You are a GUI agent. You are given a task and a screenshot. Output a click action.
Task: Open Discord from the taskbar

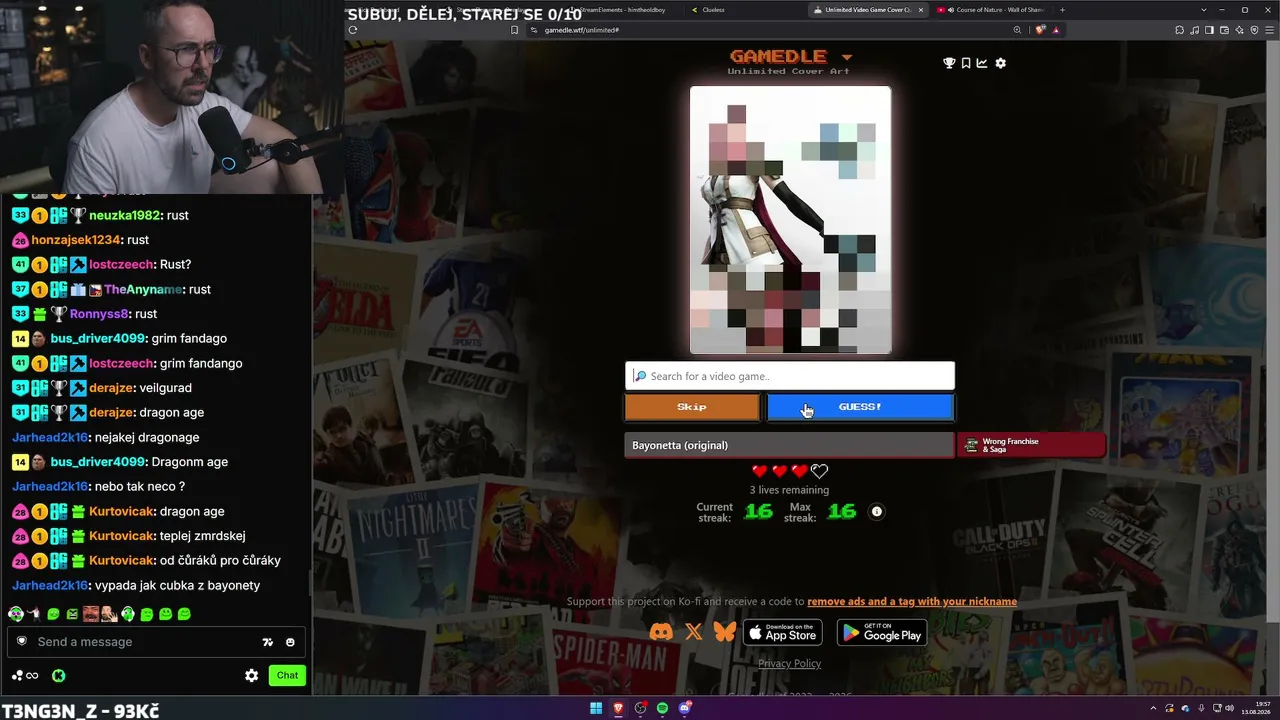[684, 709]
